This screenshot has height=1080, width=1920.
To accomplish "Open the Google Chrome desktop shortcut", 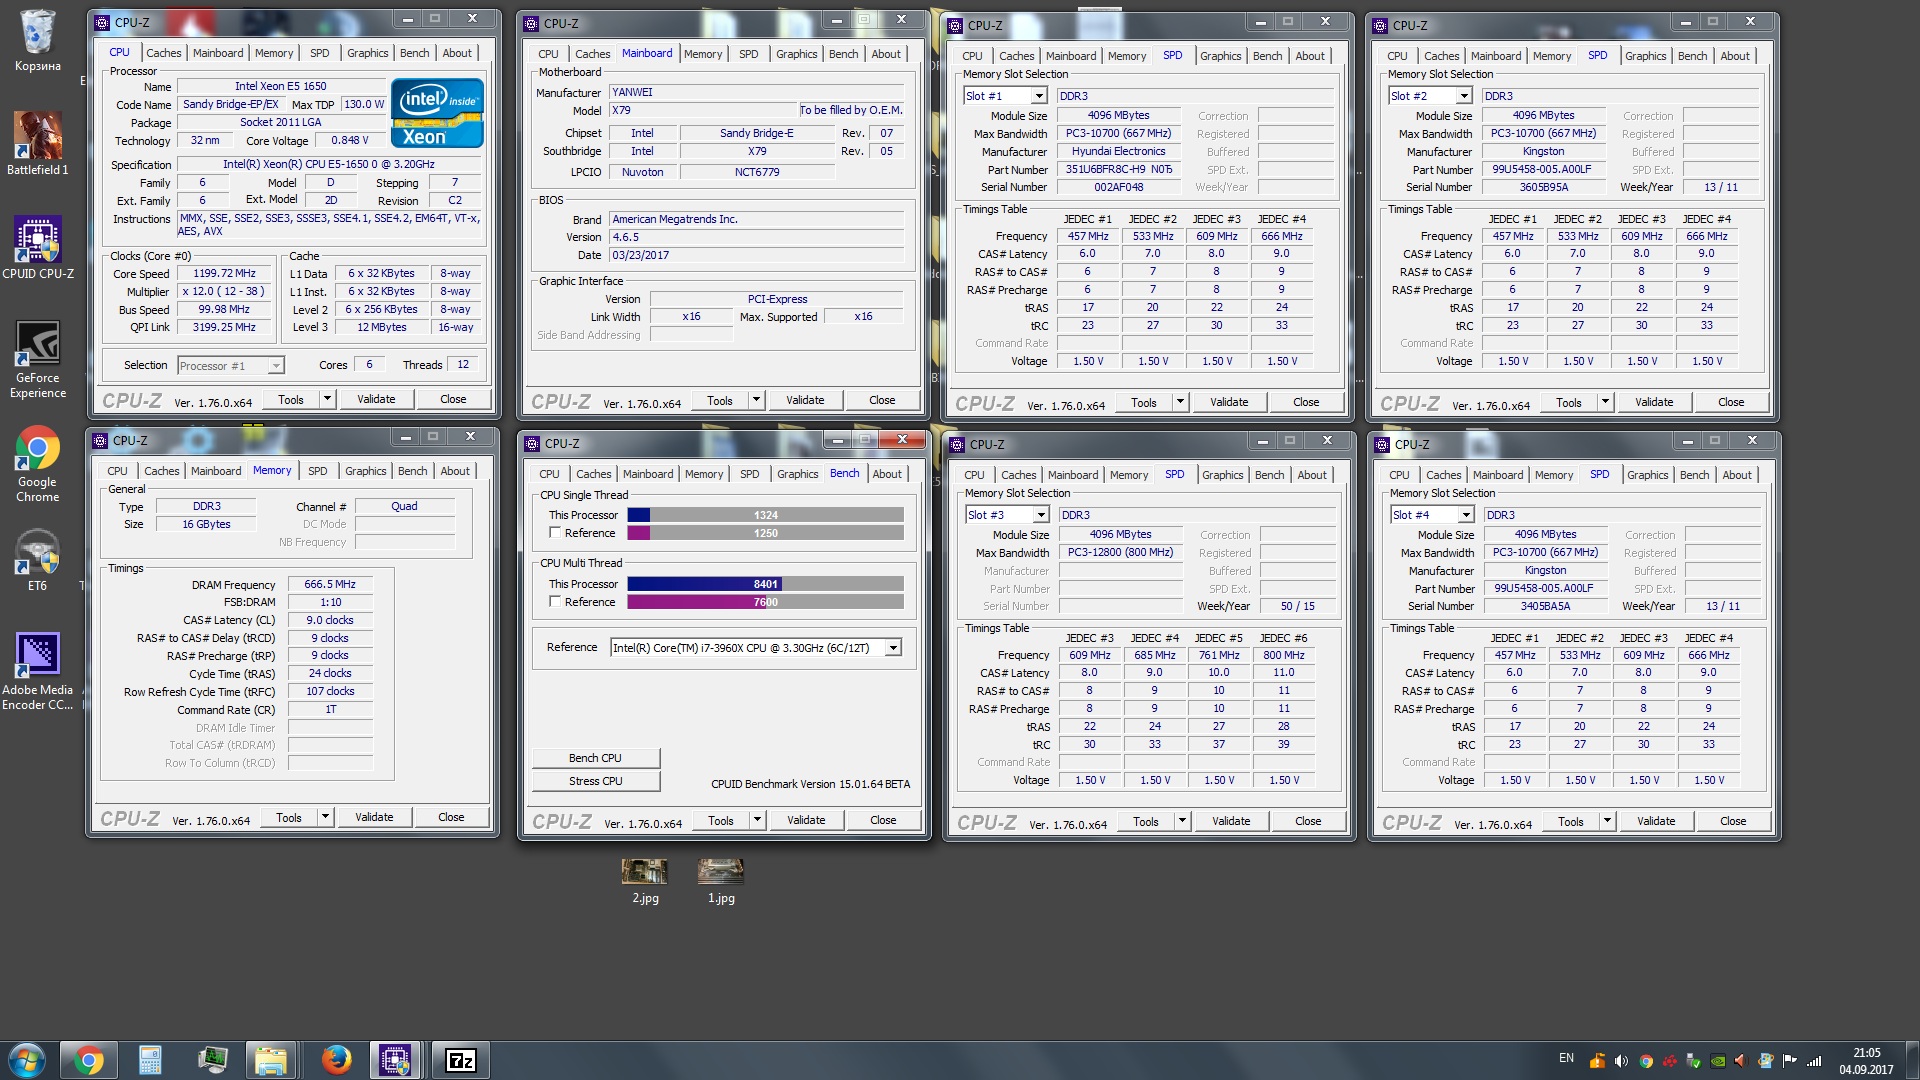I will 37,449.
